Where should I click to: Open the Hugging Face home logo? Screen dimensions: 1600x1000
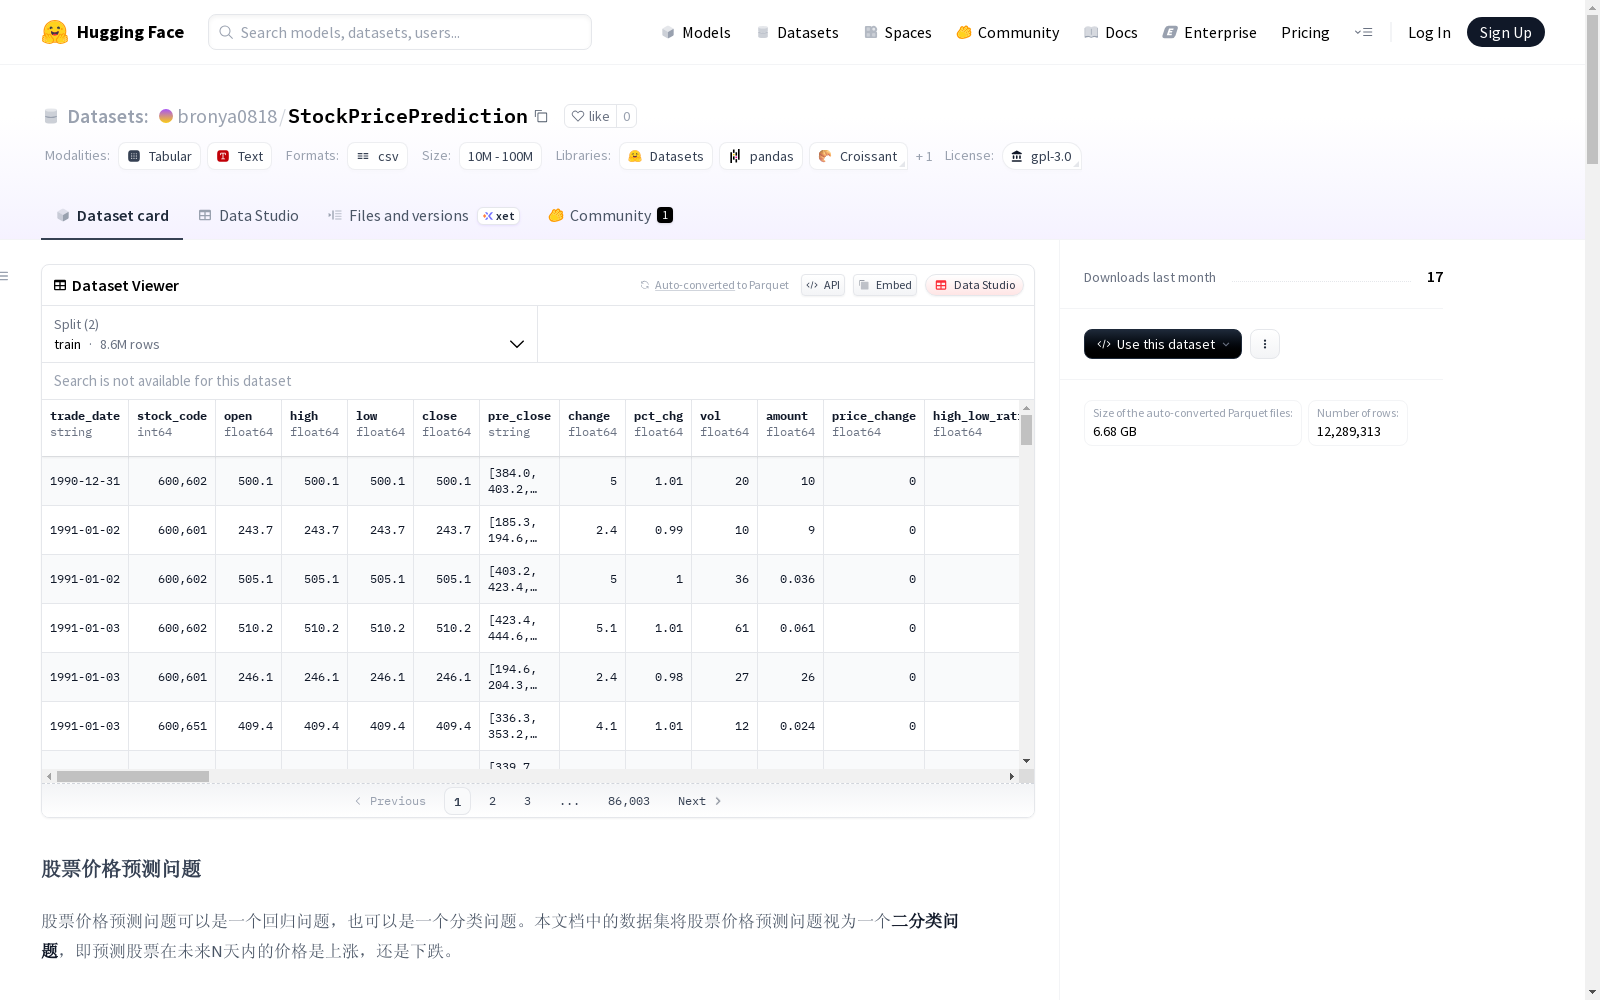pos(113,31)
